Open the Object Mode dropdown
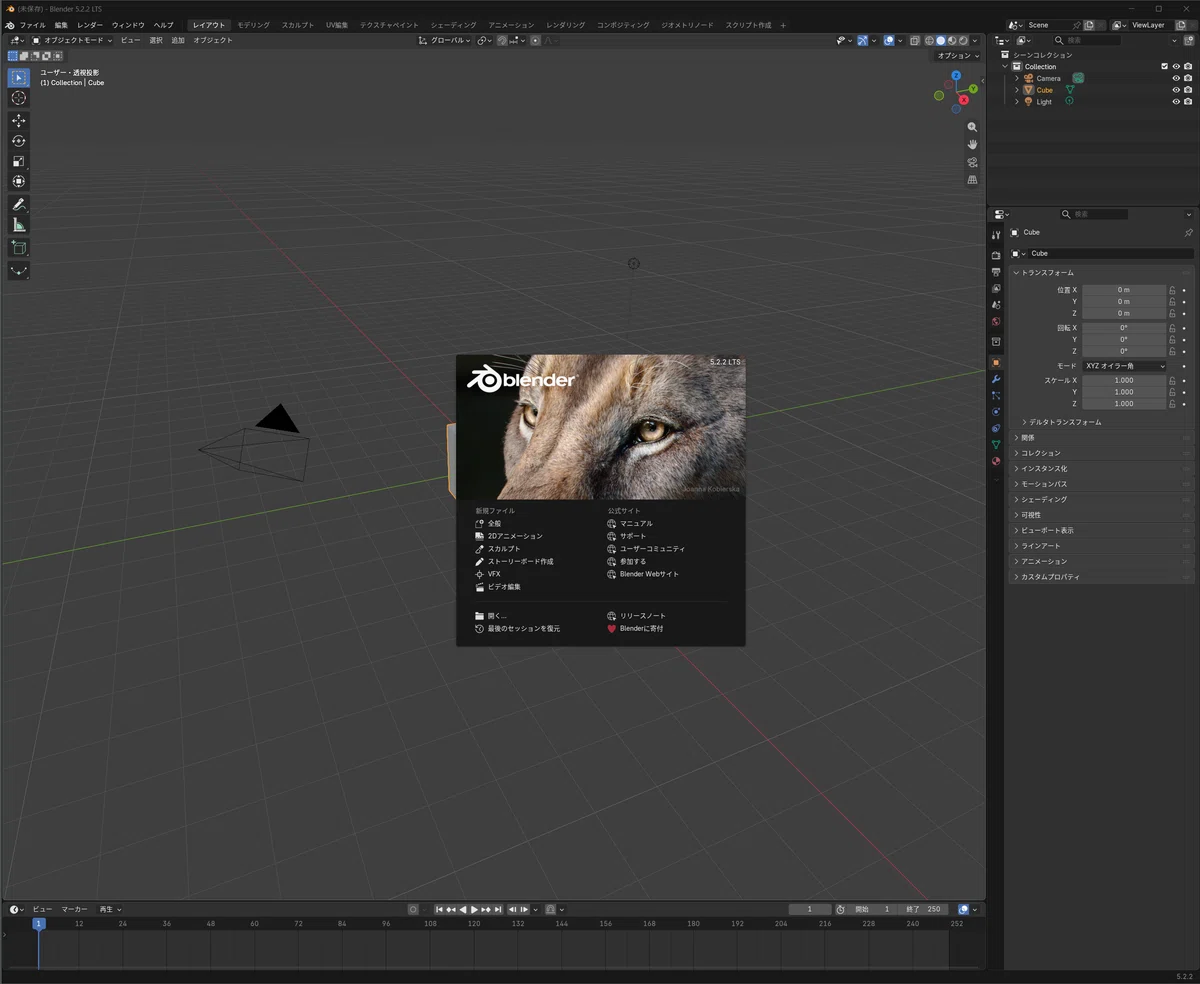This screenshot has height=984, width=1200. pyautogui.click(x=73, y=40)
